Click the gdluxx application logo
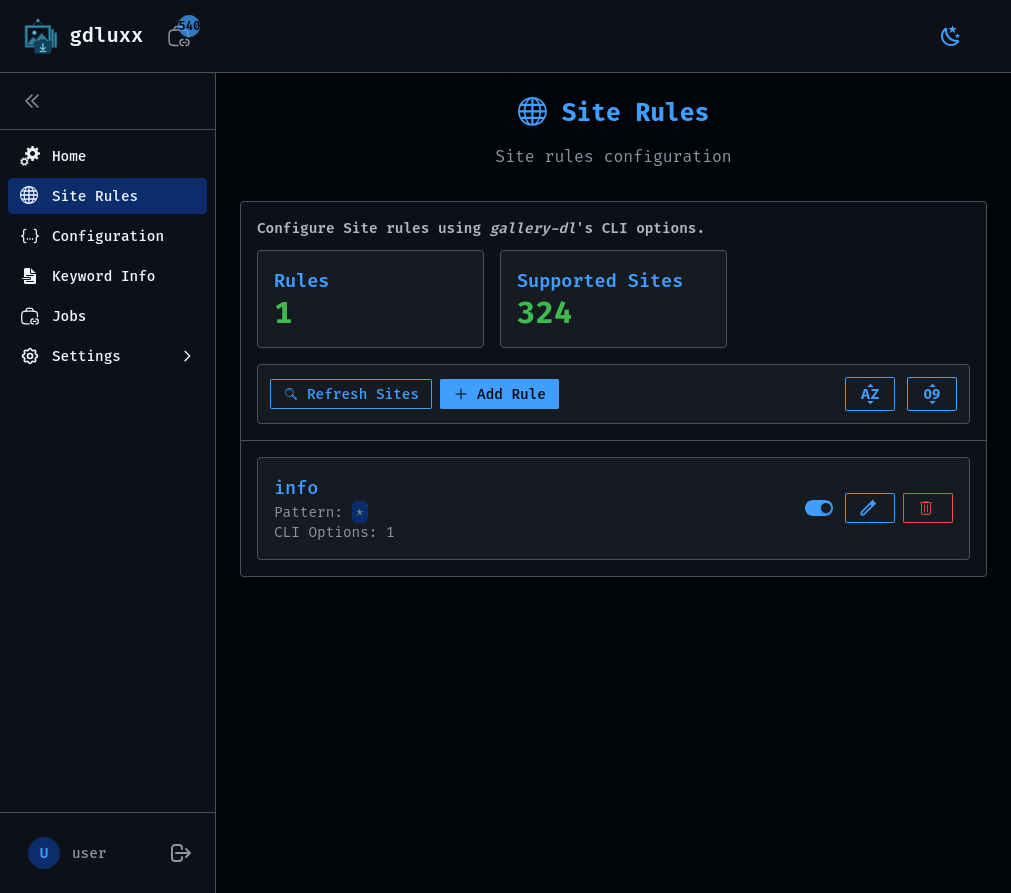The height and width of the screenshot is (893, 1011). (x=41, y=35)
